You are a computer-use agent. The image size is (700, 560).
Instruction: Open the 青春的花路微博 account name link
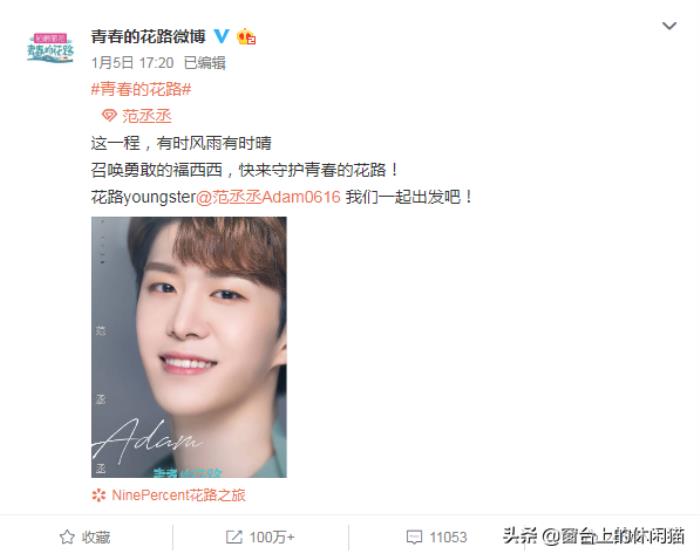point(148,36)
